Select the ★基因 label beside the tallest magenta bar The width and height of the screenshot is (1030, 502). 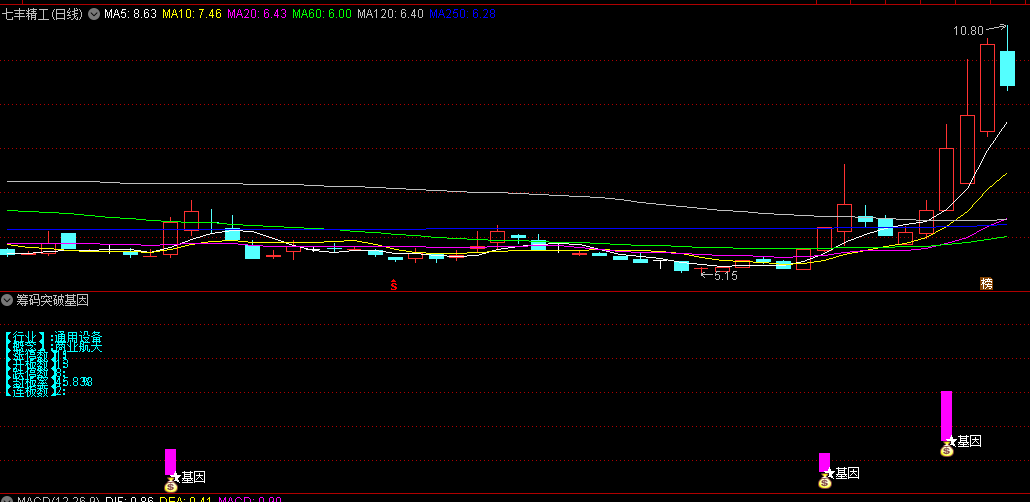[965, 442]
